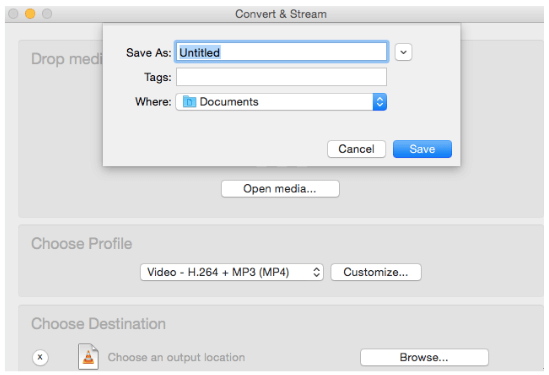
Task: Click the 'Choose Profile' heading
Action: pyautogui.click(x=82, y=244)
